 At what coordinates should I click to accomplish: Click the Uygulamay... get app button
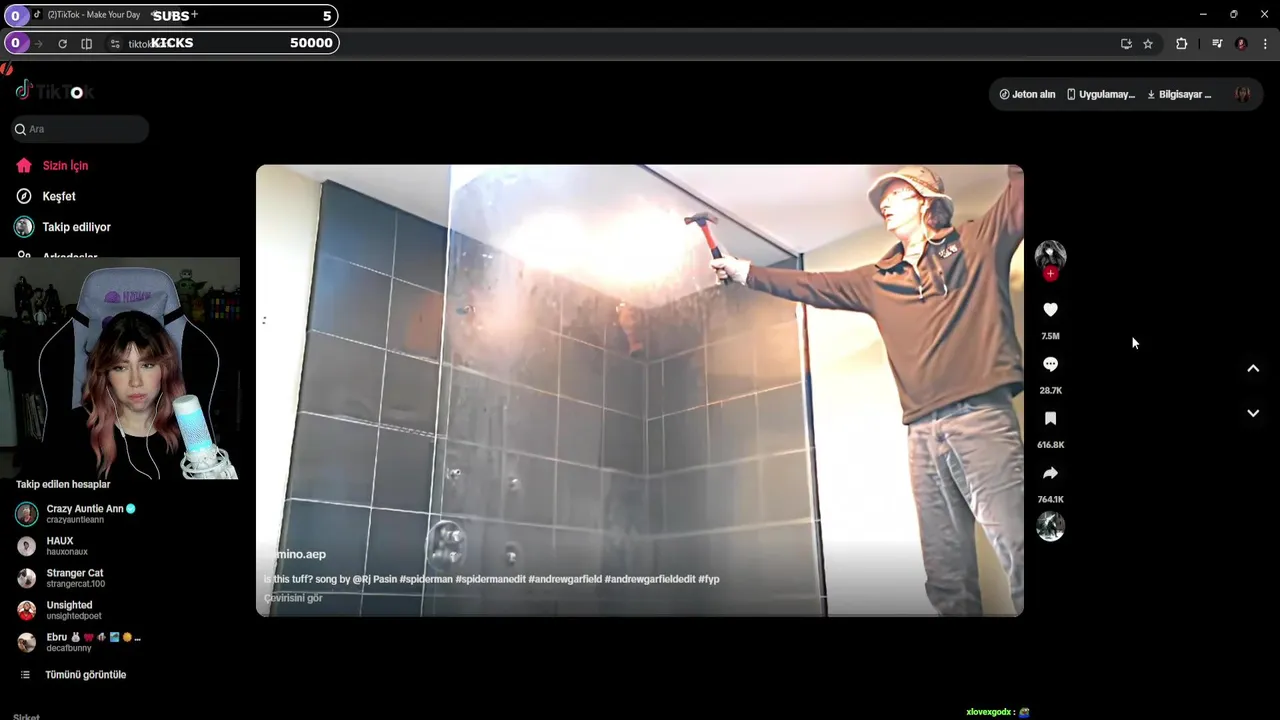click(x=1100, y=94)
